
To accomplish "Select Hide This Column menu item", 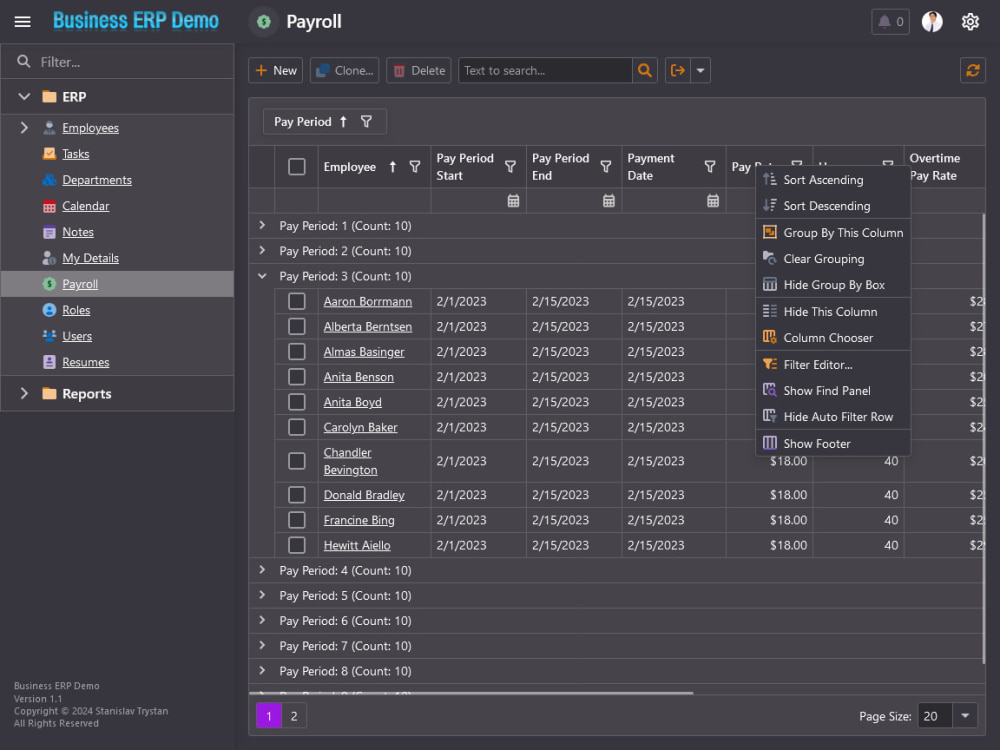I will 833,312.
